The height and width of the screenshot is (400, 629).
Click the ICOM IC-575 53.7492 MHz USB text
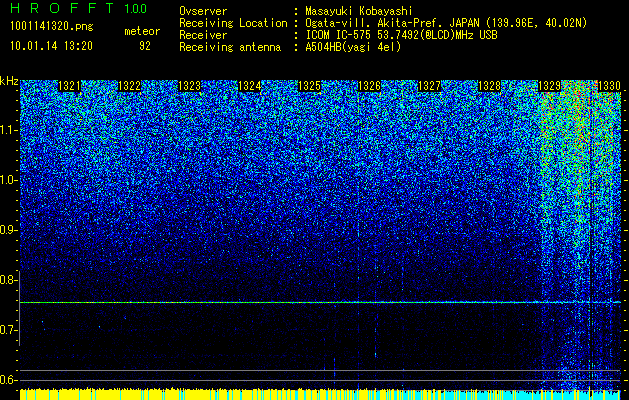pos(402,35)
